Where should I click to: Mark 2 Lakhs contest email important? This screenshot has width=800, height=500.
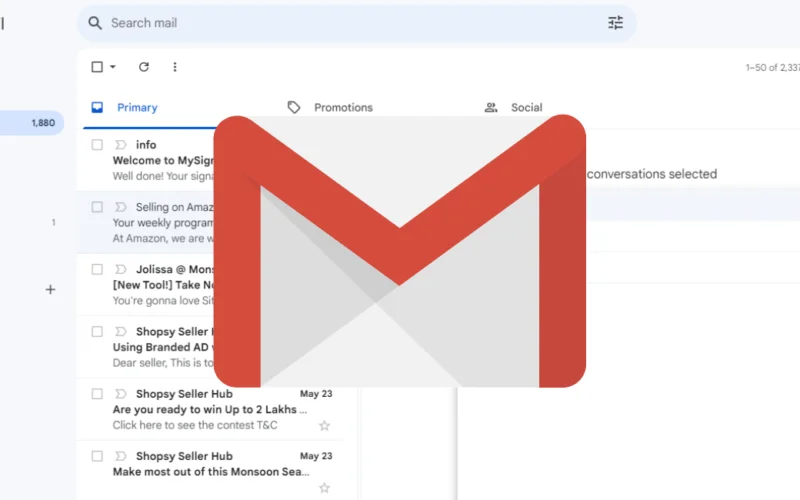point(120,394)
